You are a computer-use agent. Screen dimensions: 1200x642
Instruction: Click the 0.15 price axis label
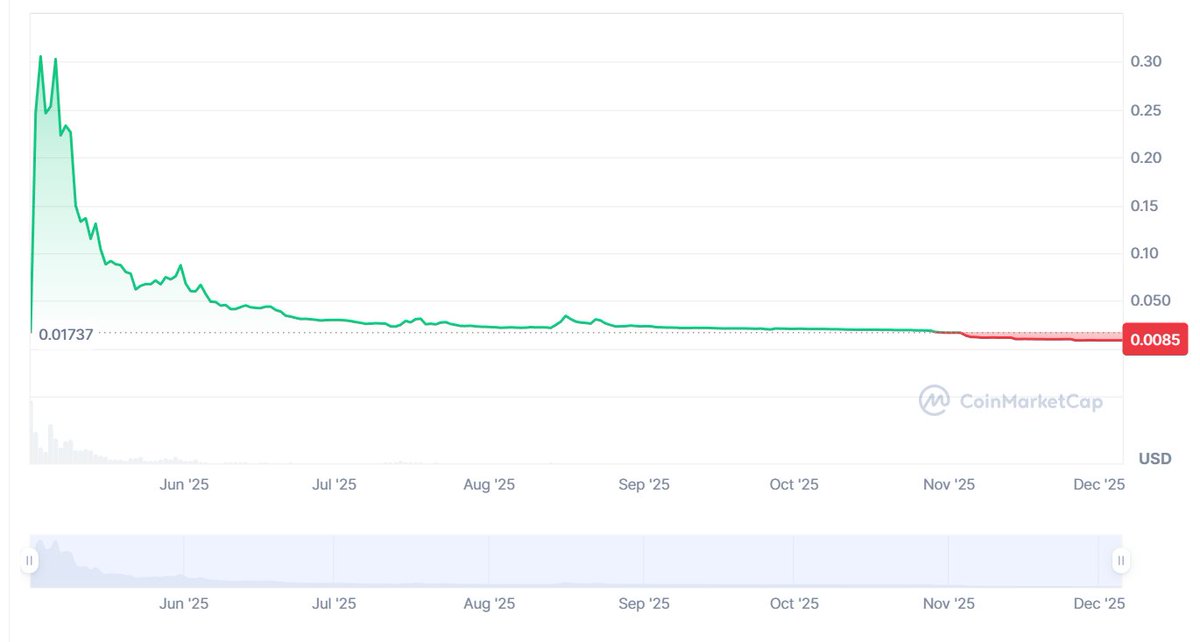pos(1145,206)
